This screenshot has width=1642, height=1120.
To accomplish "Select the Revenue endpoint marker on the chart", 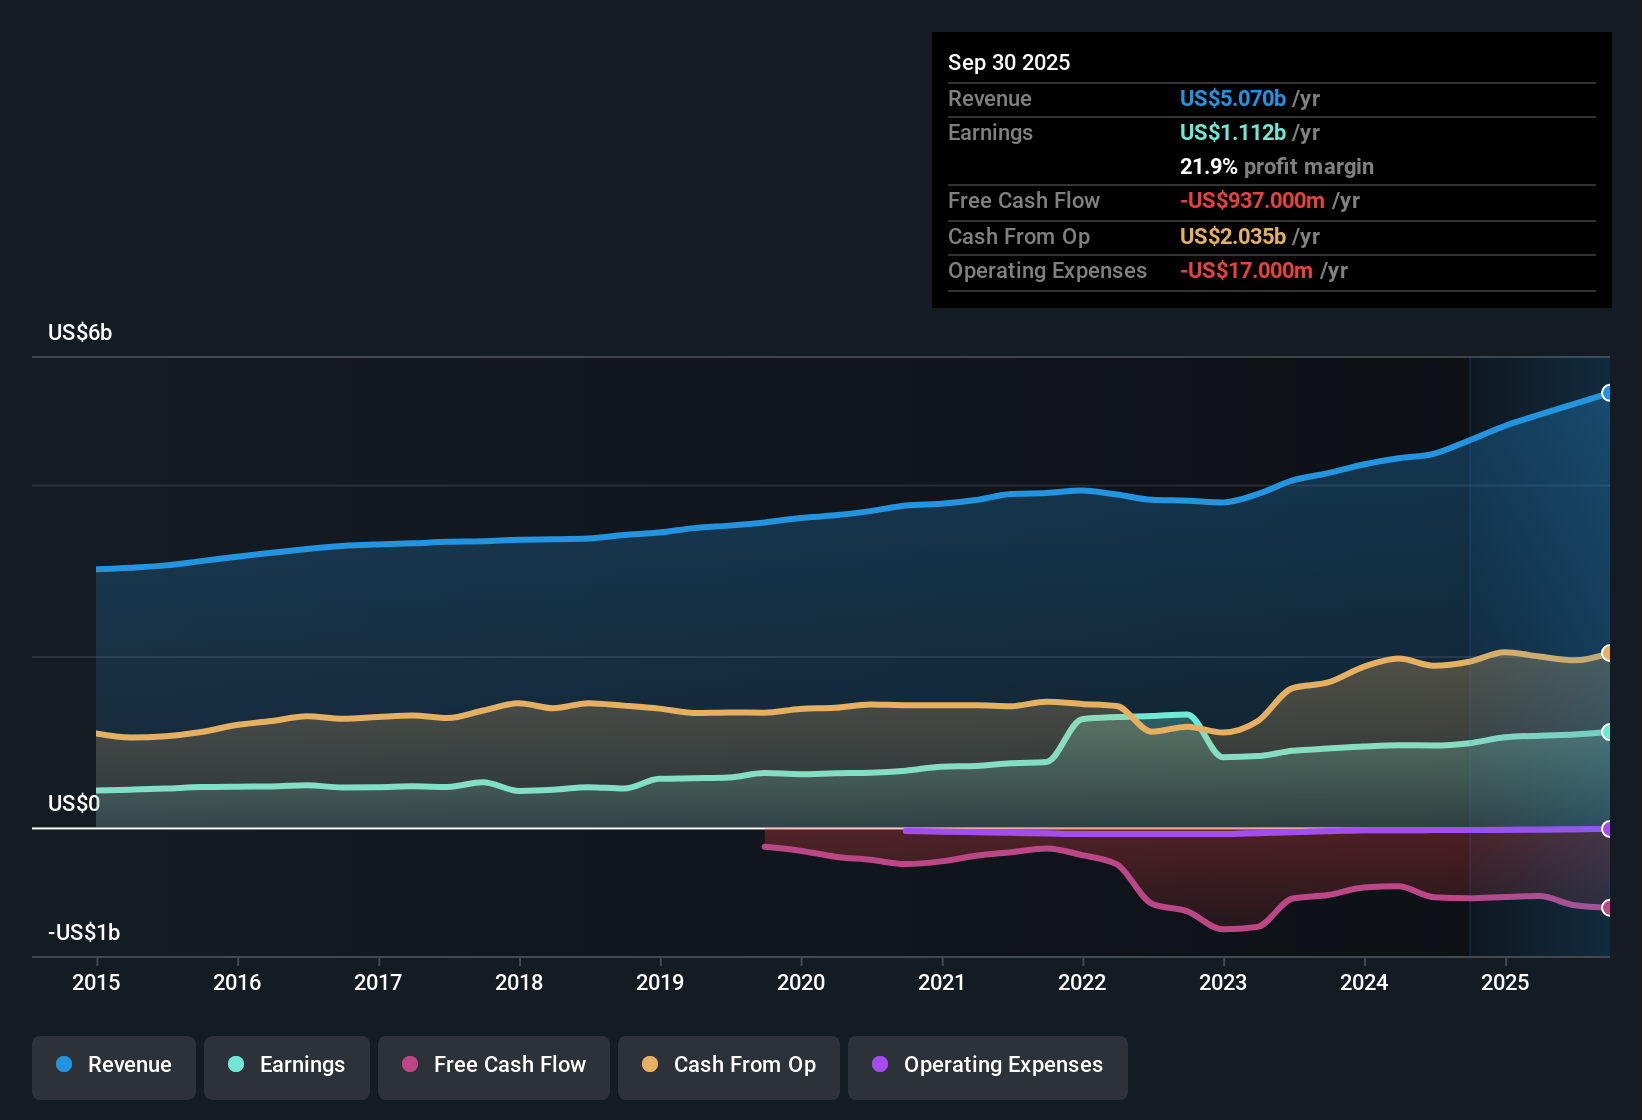I will (x=1608, y=392).
